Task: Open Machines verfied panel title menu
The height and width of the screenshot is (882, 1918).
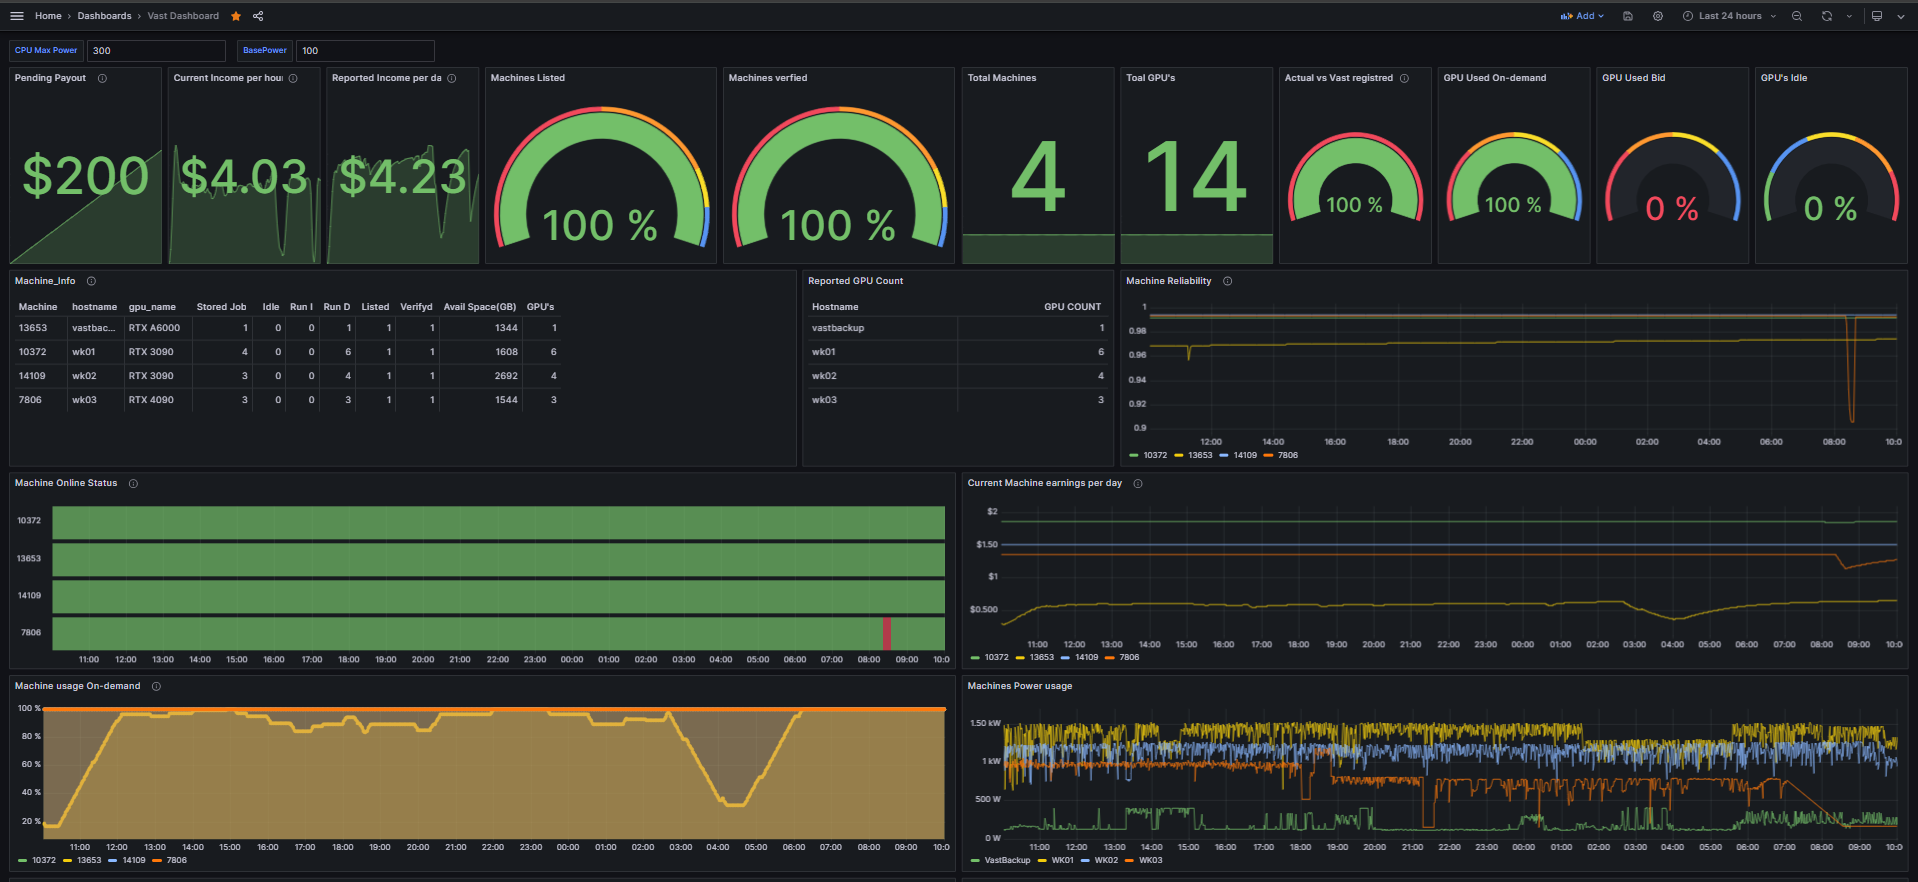Action: (x=768, y=78)
